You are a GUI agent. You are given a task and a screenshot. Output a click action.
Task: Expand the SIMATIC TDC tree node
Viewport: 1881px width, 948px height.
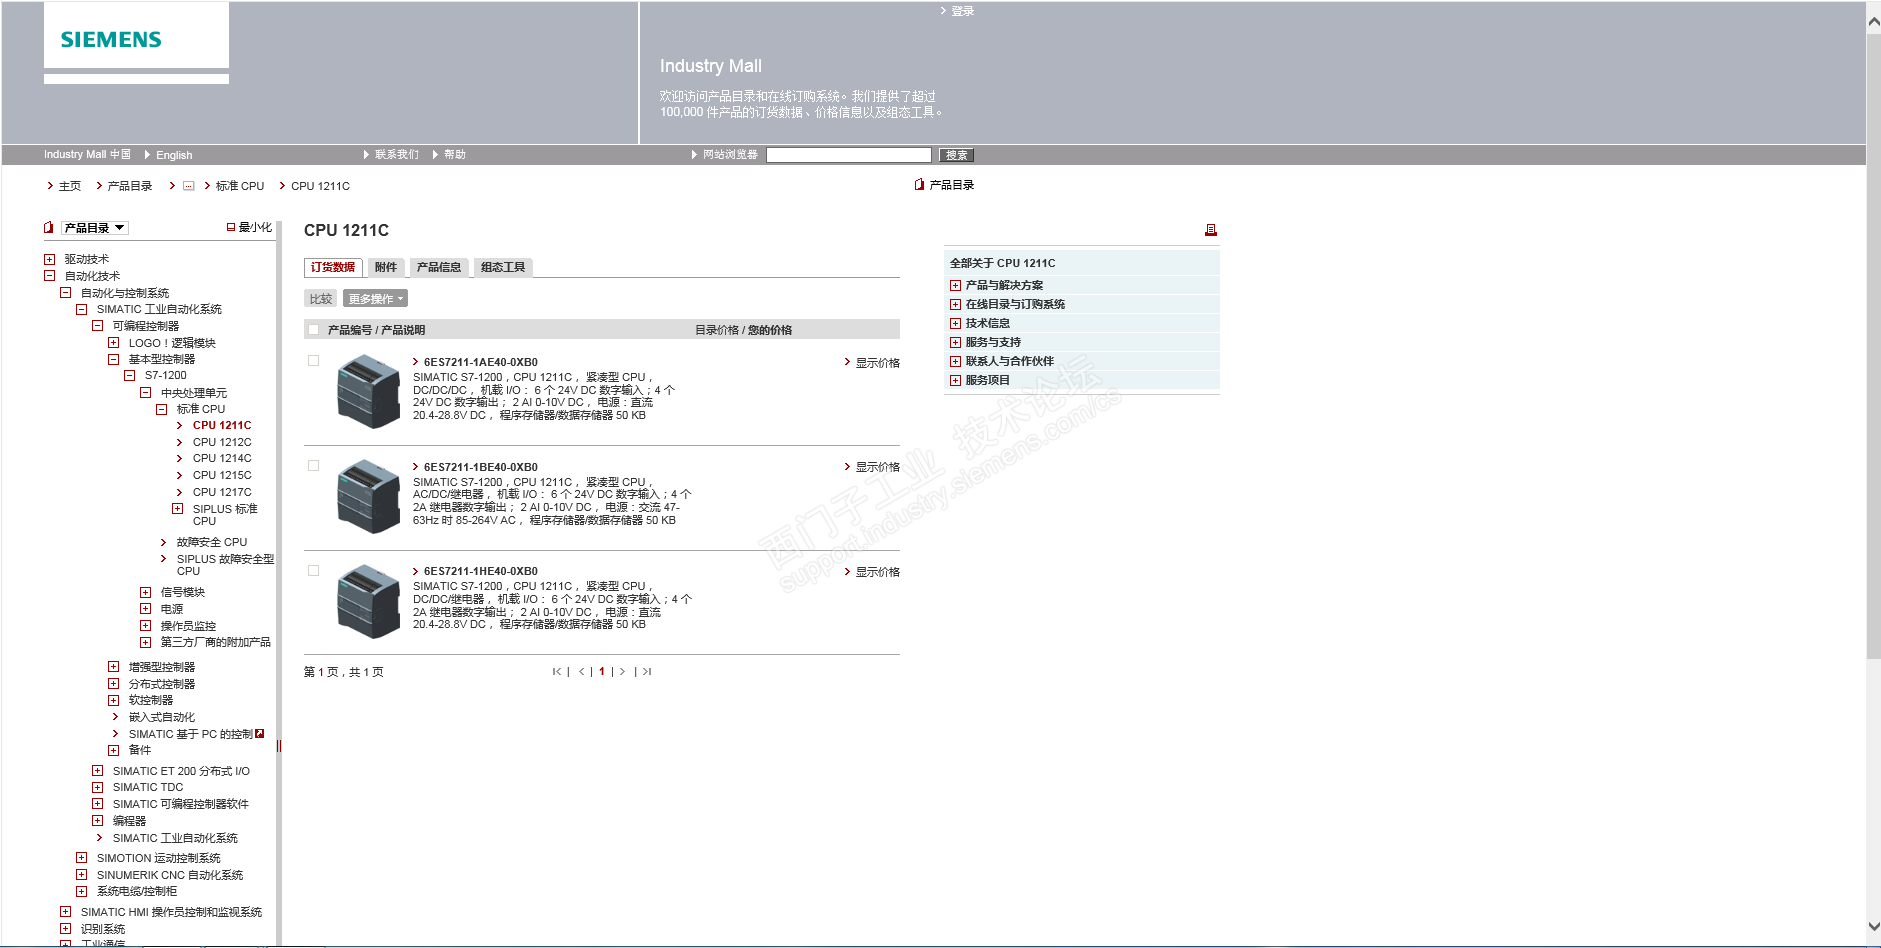(x=97, y=787)
